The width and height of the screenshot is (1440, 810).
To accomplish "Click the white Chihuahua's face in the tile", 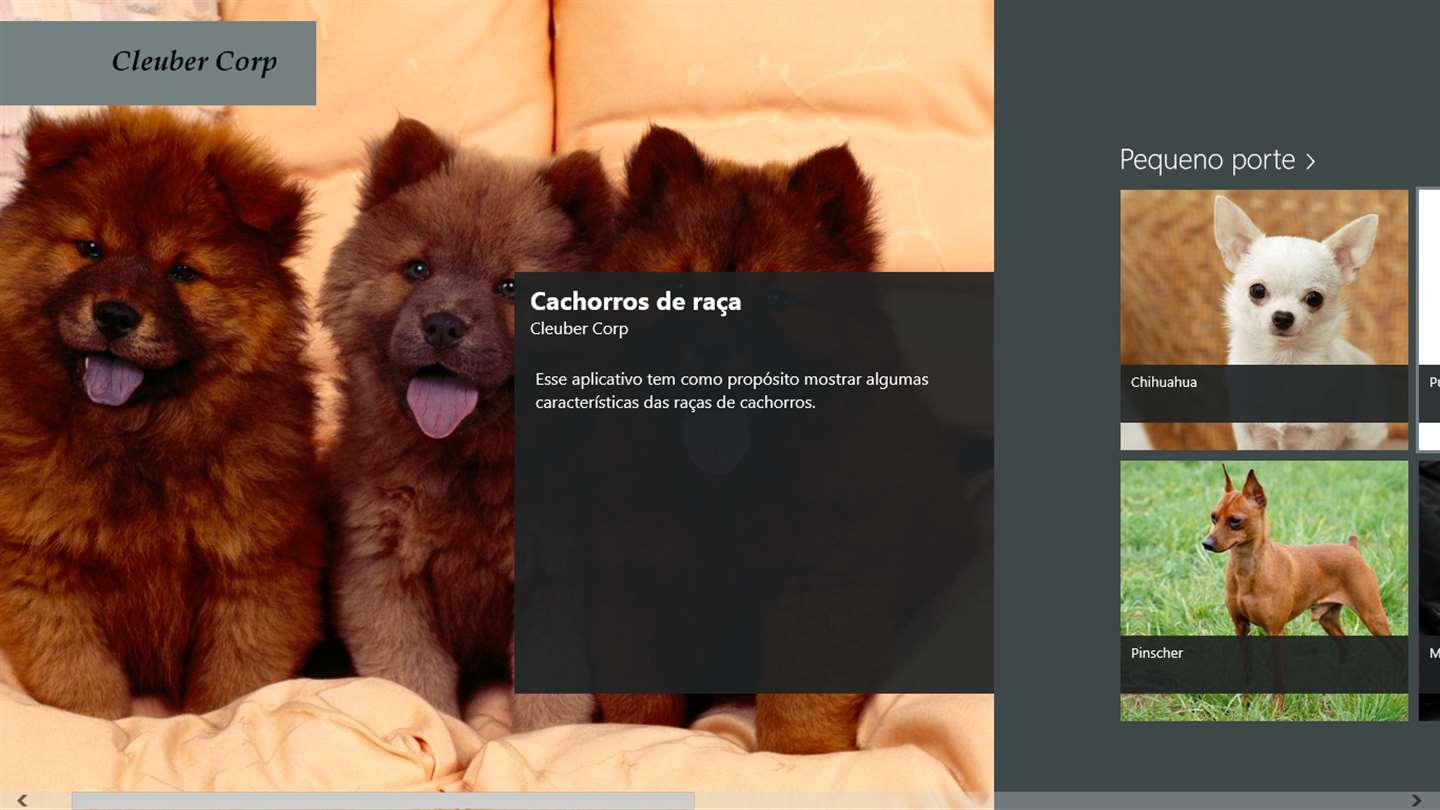I will click(x=1284, y=290).
